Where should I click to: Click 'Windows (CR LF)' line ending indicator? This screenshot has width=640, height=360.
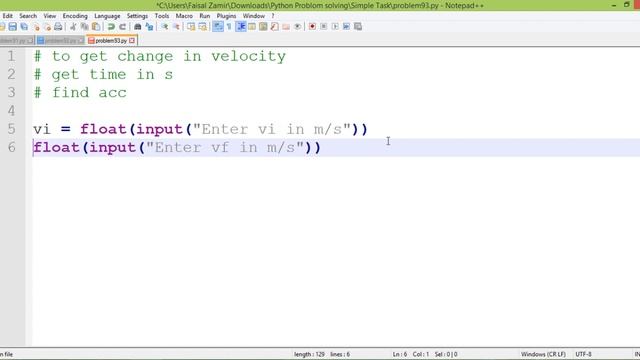click(543, 354)
